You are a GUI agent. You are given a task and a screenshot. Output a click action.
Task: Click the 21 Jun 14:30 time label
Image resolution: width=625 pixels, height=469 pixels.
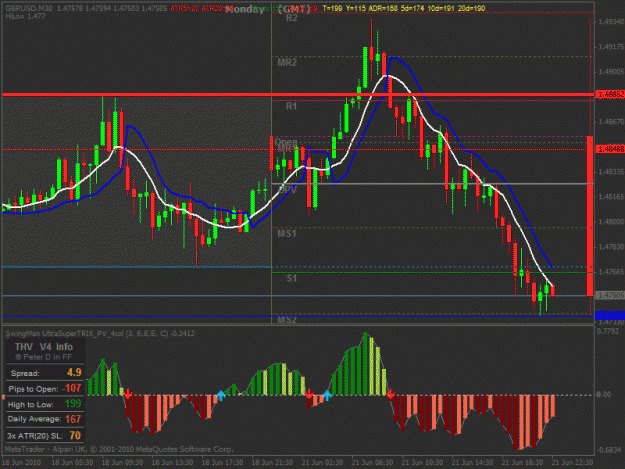pyautogui.click(x=472, y=462)
